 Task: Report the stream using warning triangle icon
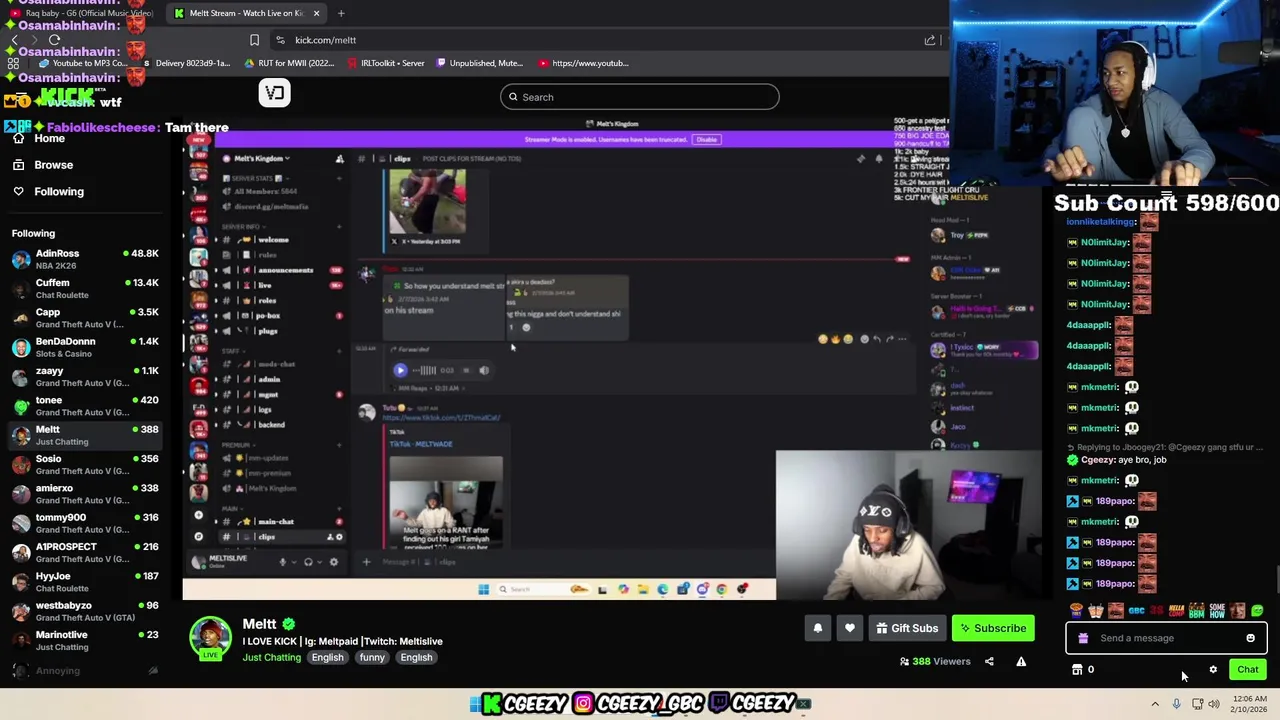click(1021, 661)
